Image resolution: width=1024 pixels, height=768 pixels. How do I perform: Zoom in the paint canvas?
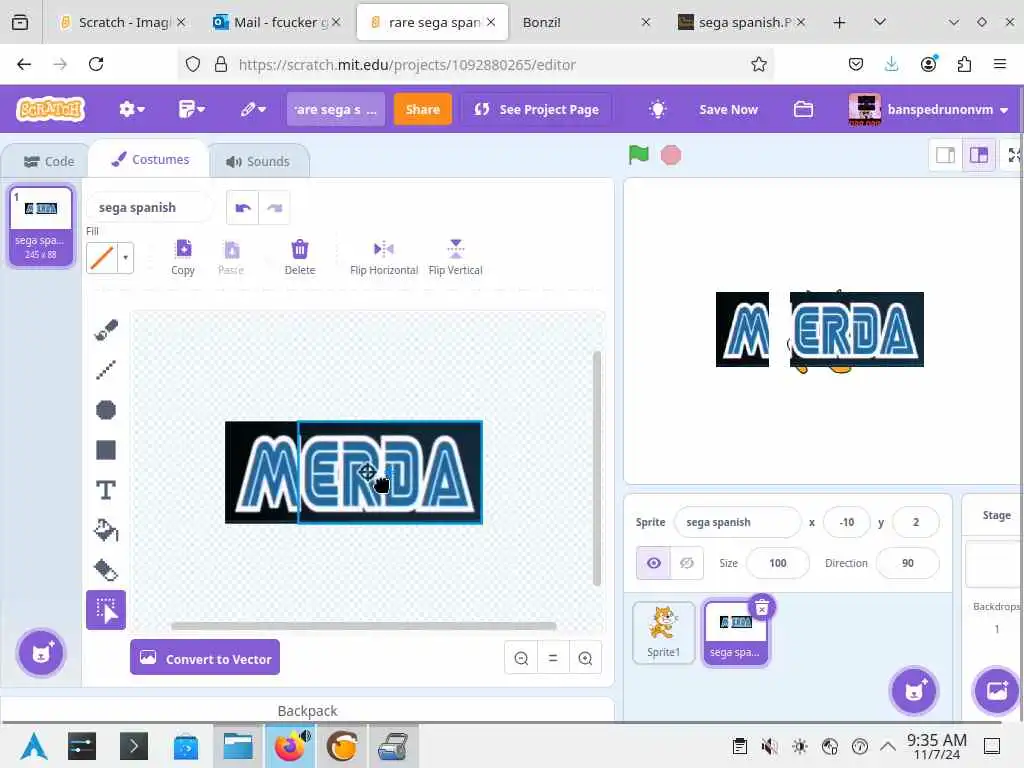pyautogui.click(x=585, y=658)
